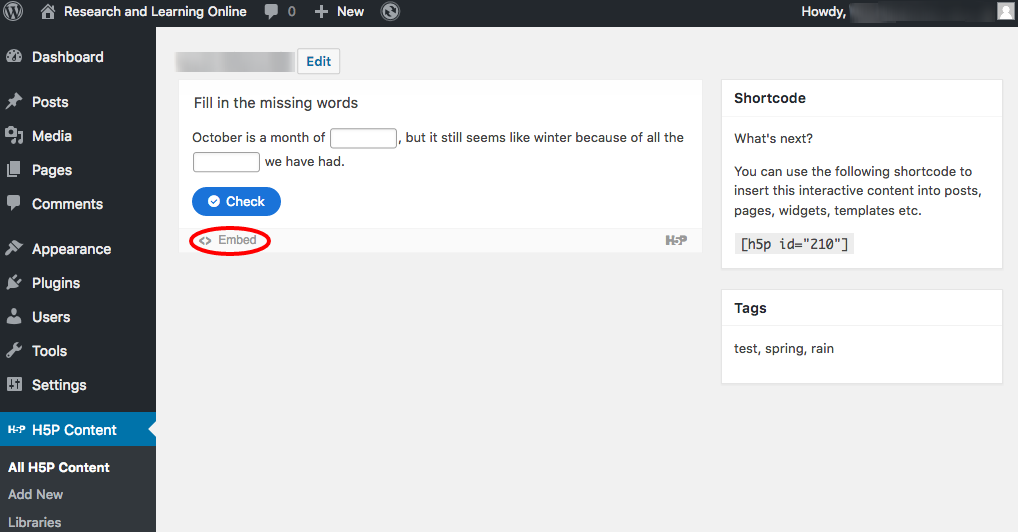Click the 'Fill in the missing words' heading

pos(276,103)
